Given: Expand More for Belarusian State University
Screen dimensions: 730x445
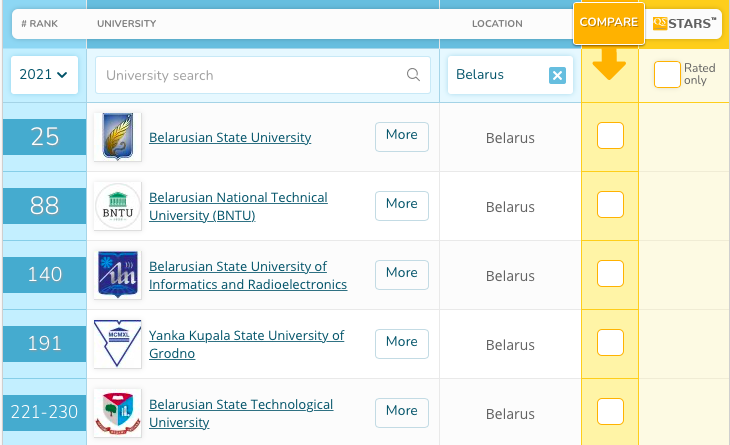Looking at the screenshot, I should click(401, 136).
